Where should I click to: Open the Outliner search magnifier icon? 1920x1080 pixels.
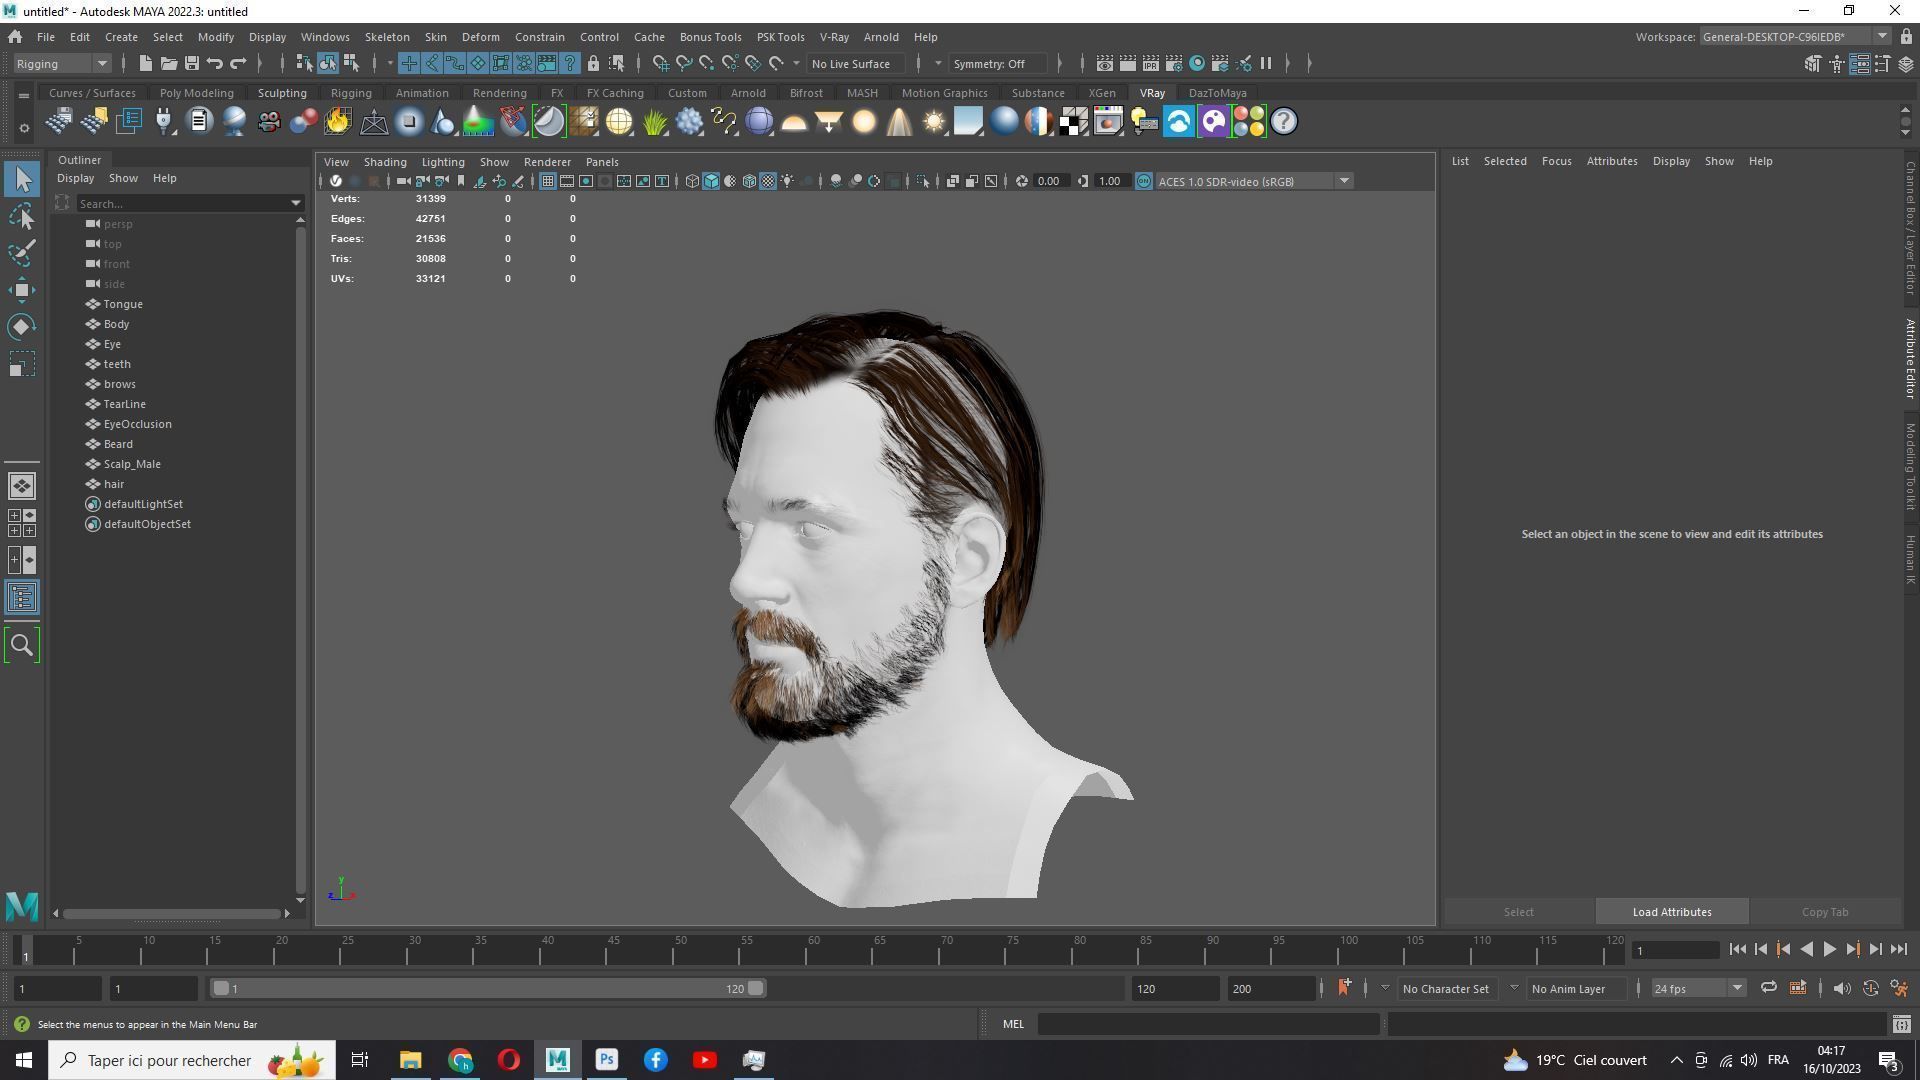coord(22,645)
